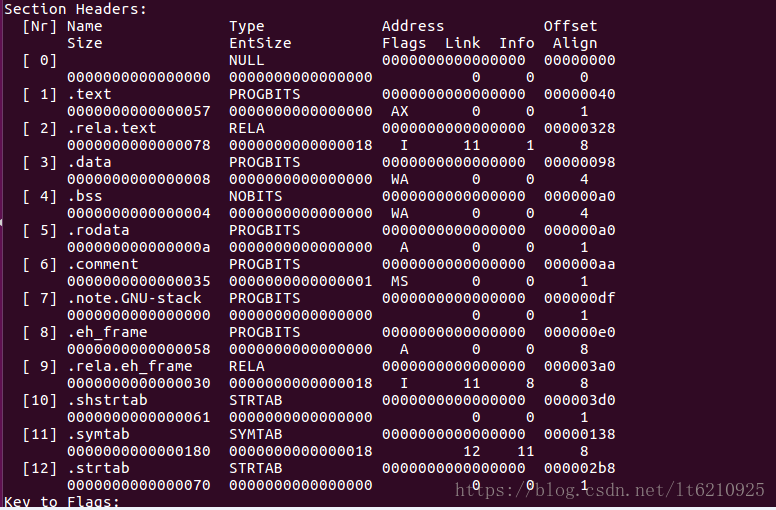Select the '.data' section name
This screenshot has height=510, width=776.
tap(89, 162)
